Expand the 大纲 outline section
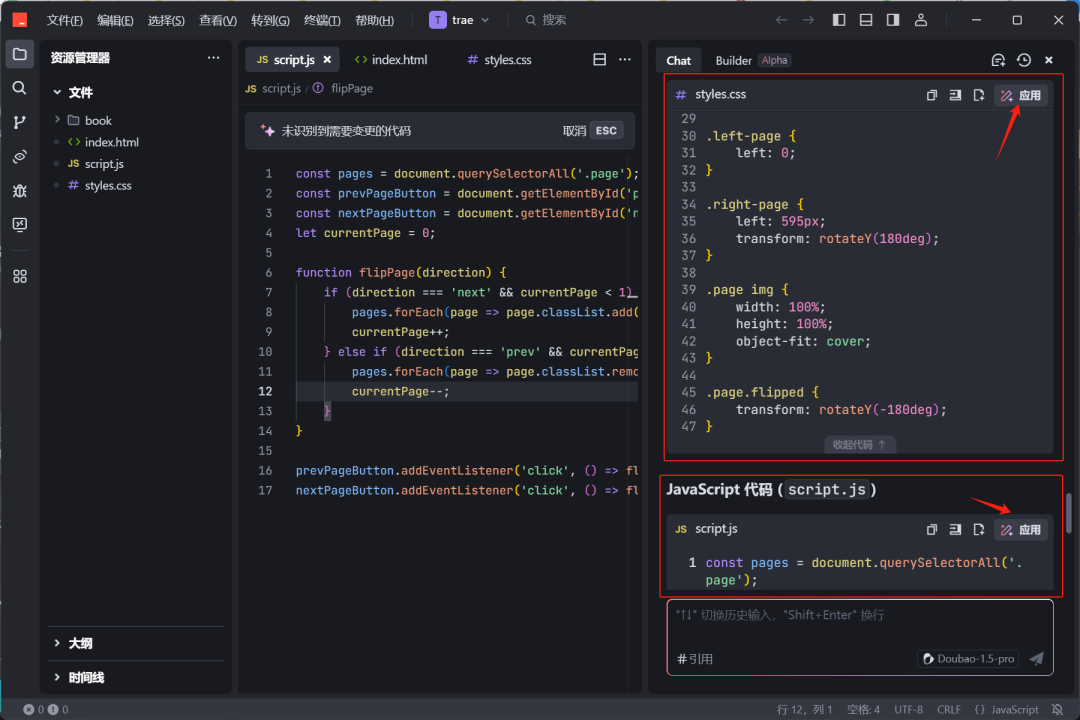Image resolution: width=1080 pixels, height=720 pixels. [x=80, y=643]
